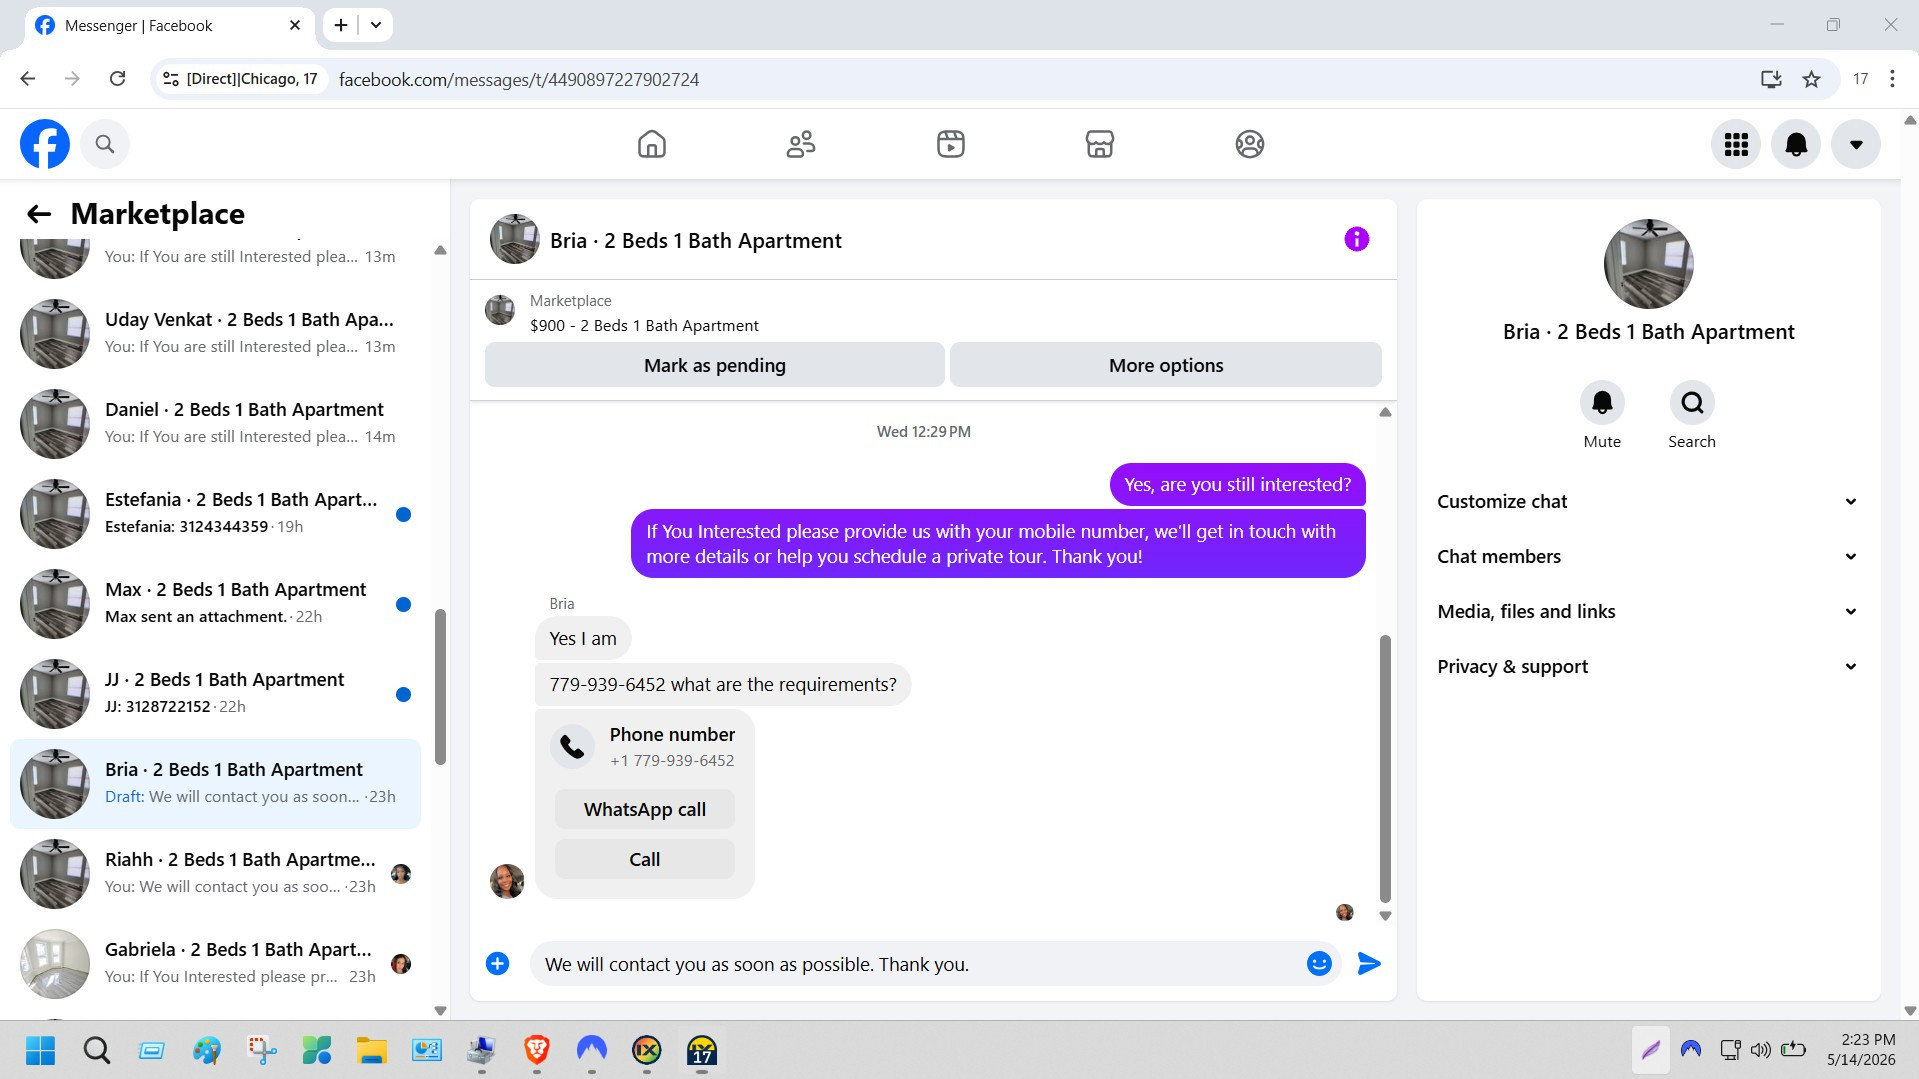Open File Explorer from taskbar
The image size is (1919, 1079).
372,1050
